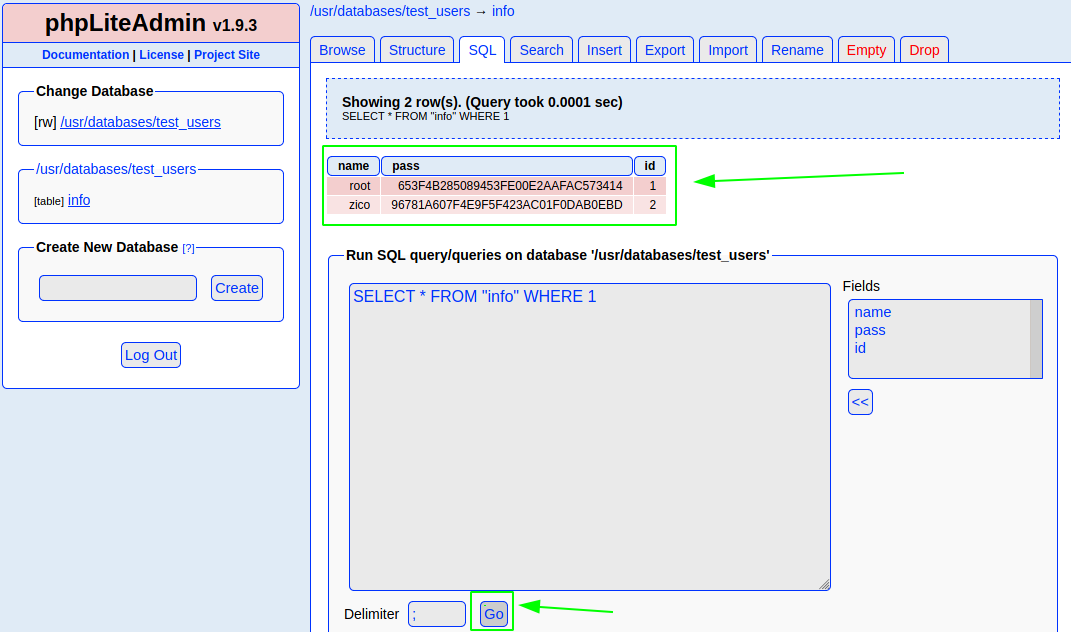This screenshot has height=632, width=1071.
Task: Click the new database name input field
Action: click(x=118, y=288)
